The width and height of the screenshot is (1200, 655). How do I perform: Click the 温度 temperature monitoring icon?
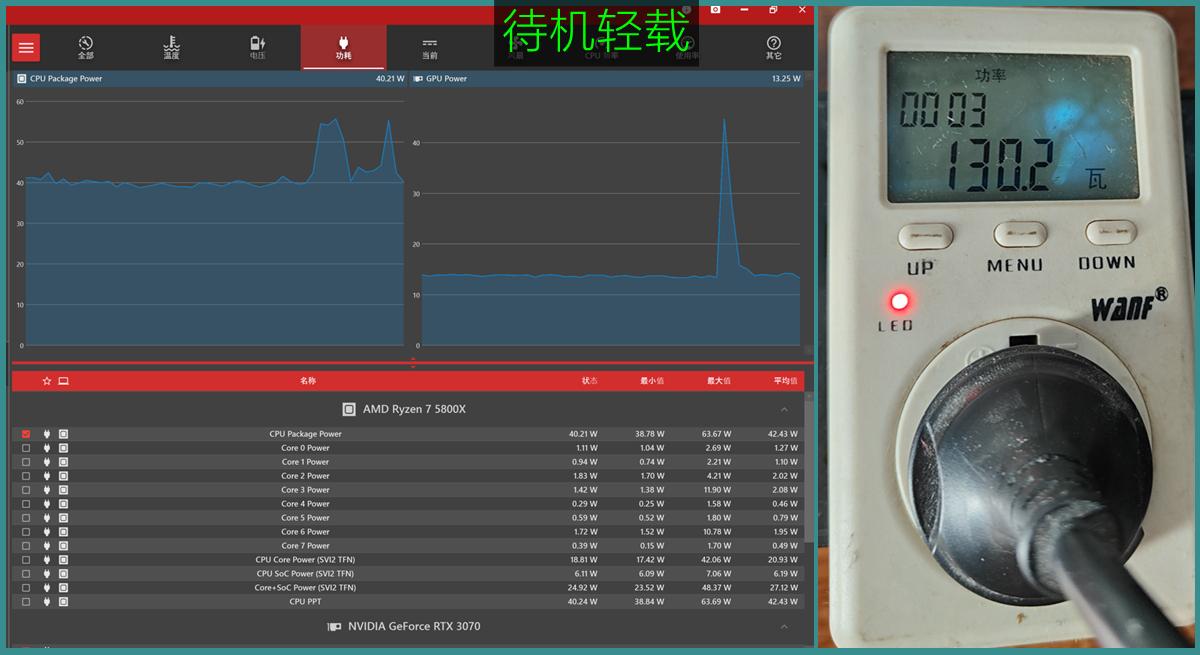pos(171,47)
